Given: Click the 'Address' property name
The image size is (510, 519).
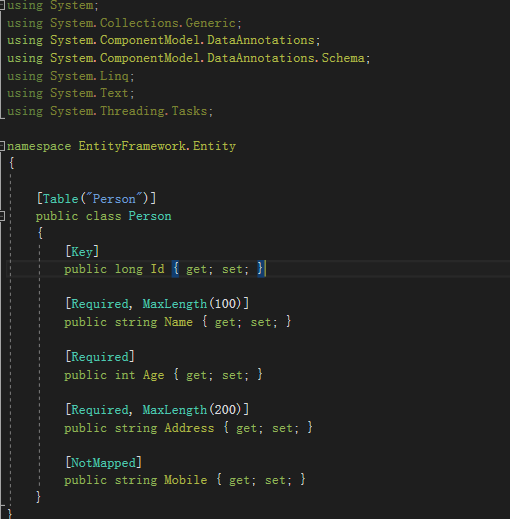Looking at the screenshot, I should (189, 428).
